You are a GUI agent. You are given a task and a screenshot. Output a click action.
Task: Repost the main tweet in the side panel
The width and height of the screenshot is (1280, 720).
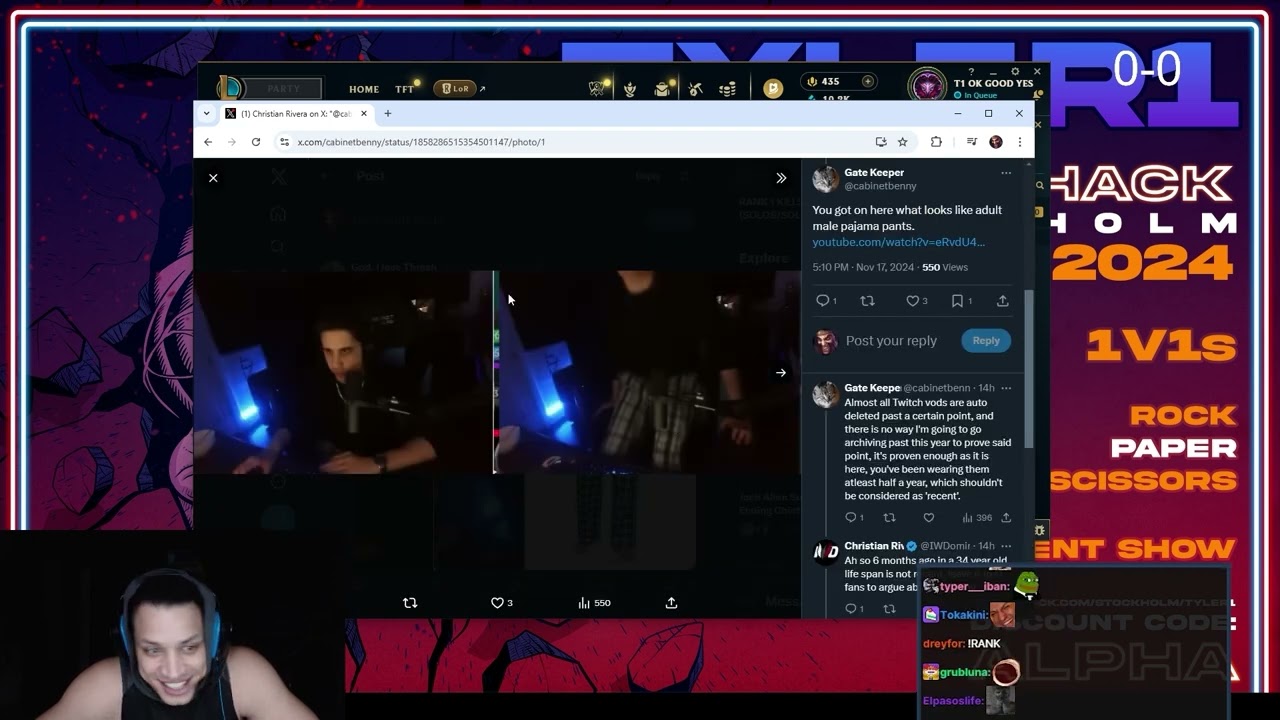point(868,301)
